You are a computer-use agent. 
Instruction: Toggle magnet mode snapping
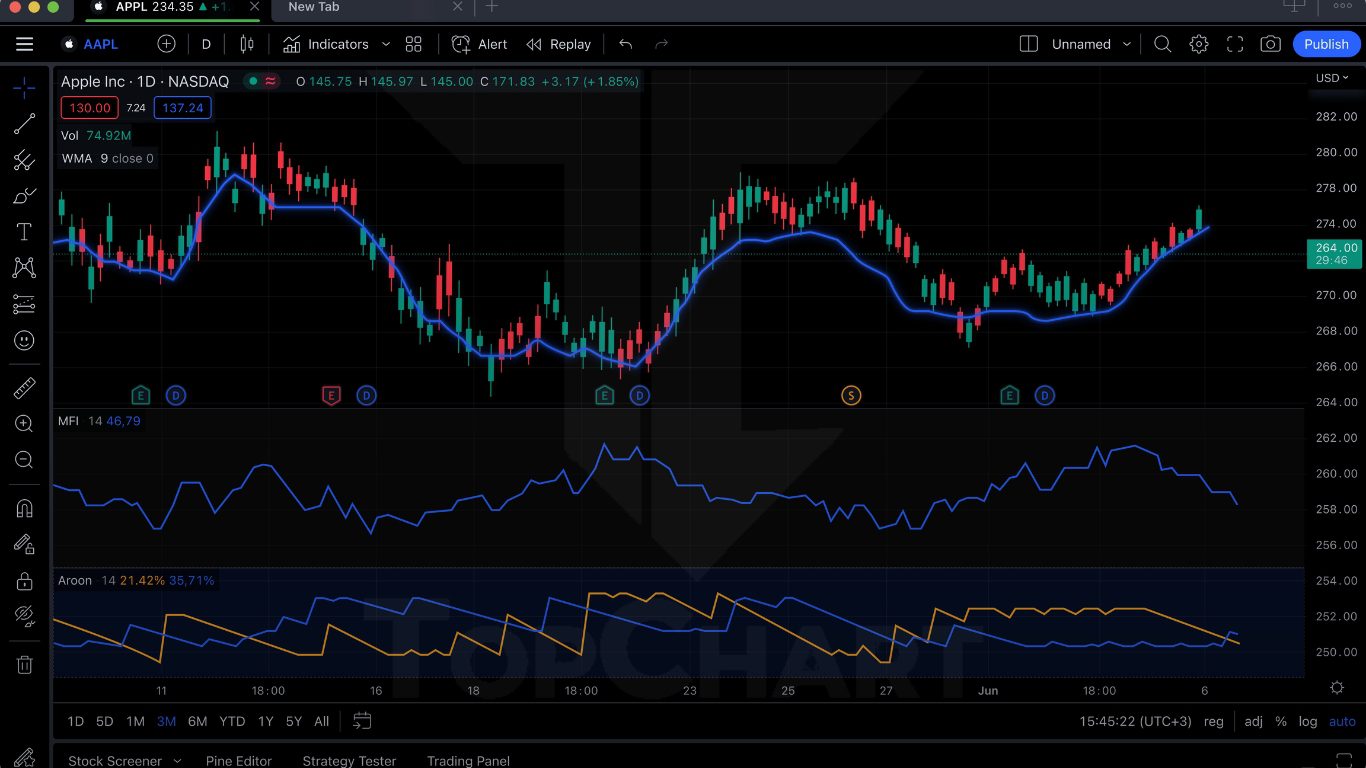[24, 508]
